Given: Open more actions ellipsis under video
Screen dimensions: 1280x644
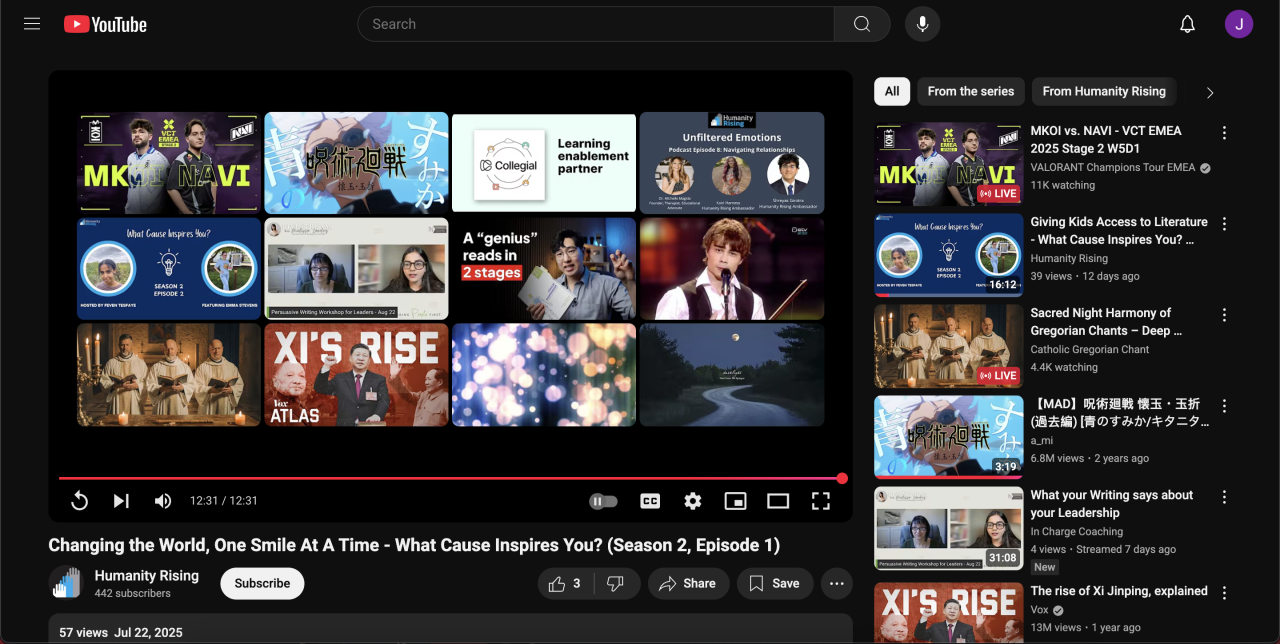Looking at the screenshot, I should pyautogui.click(x=837, y=583).
